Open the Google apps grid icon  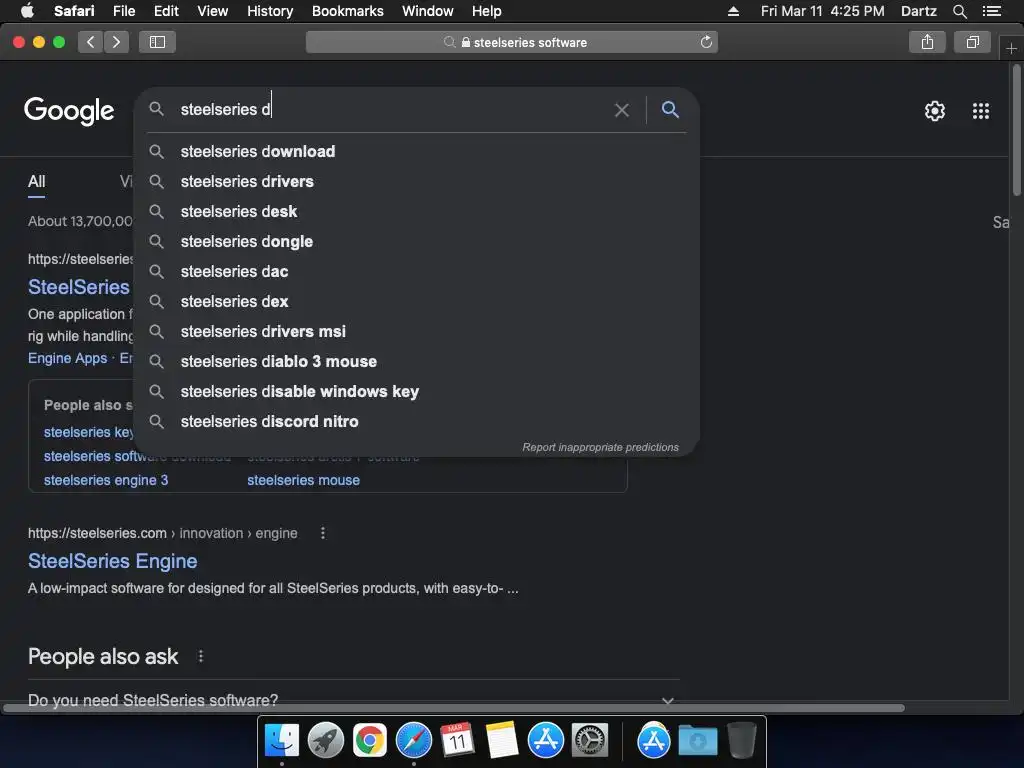coord(981,111)
